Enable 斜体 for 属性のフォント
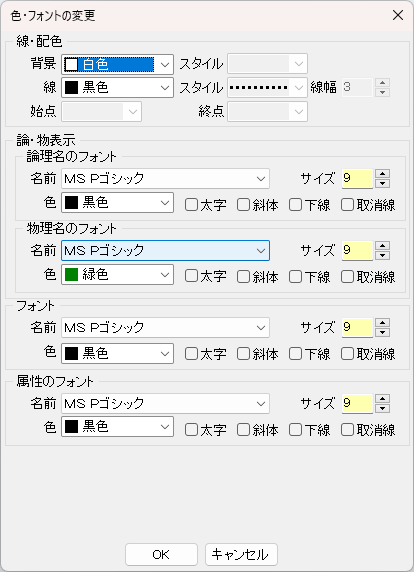The width and height of the screenshot is (414, 572). click(258, 430)
